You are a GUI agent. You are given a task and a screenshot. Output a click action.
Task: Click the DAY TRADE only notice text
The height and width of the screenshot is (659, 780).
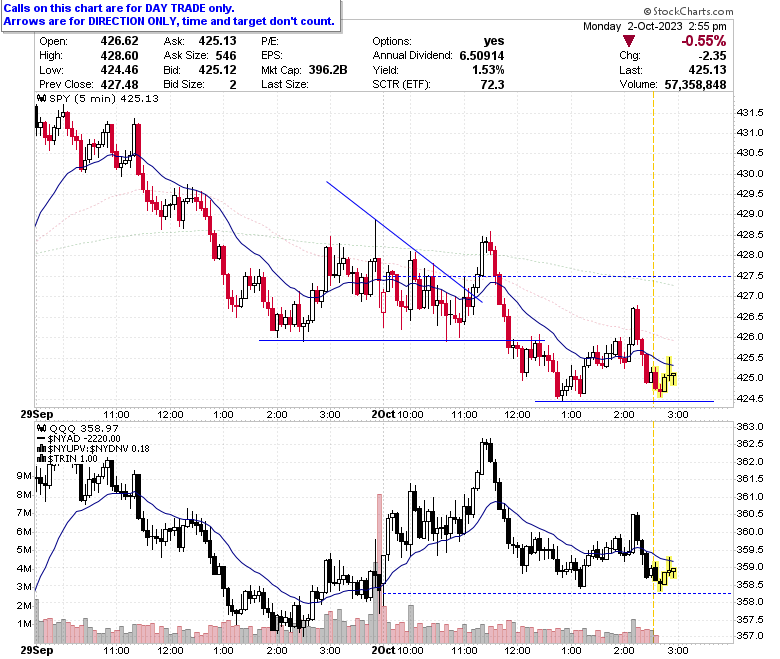click(x=119, y=8)
